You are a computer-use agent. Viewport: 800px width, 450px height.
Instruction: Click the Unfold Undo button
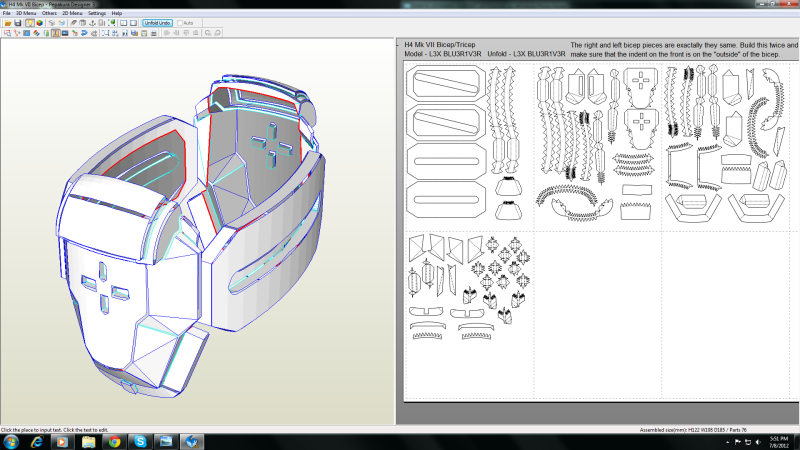(x=157, y=23)
